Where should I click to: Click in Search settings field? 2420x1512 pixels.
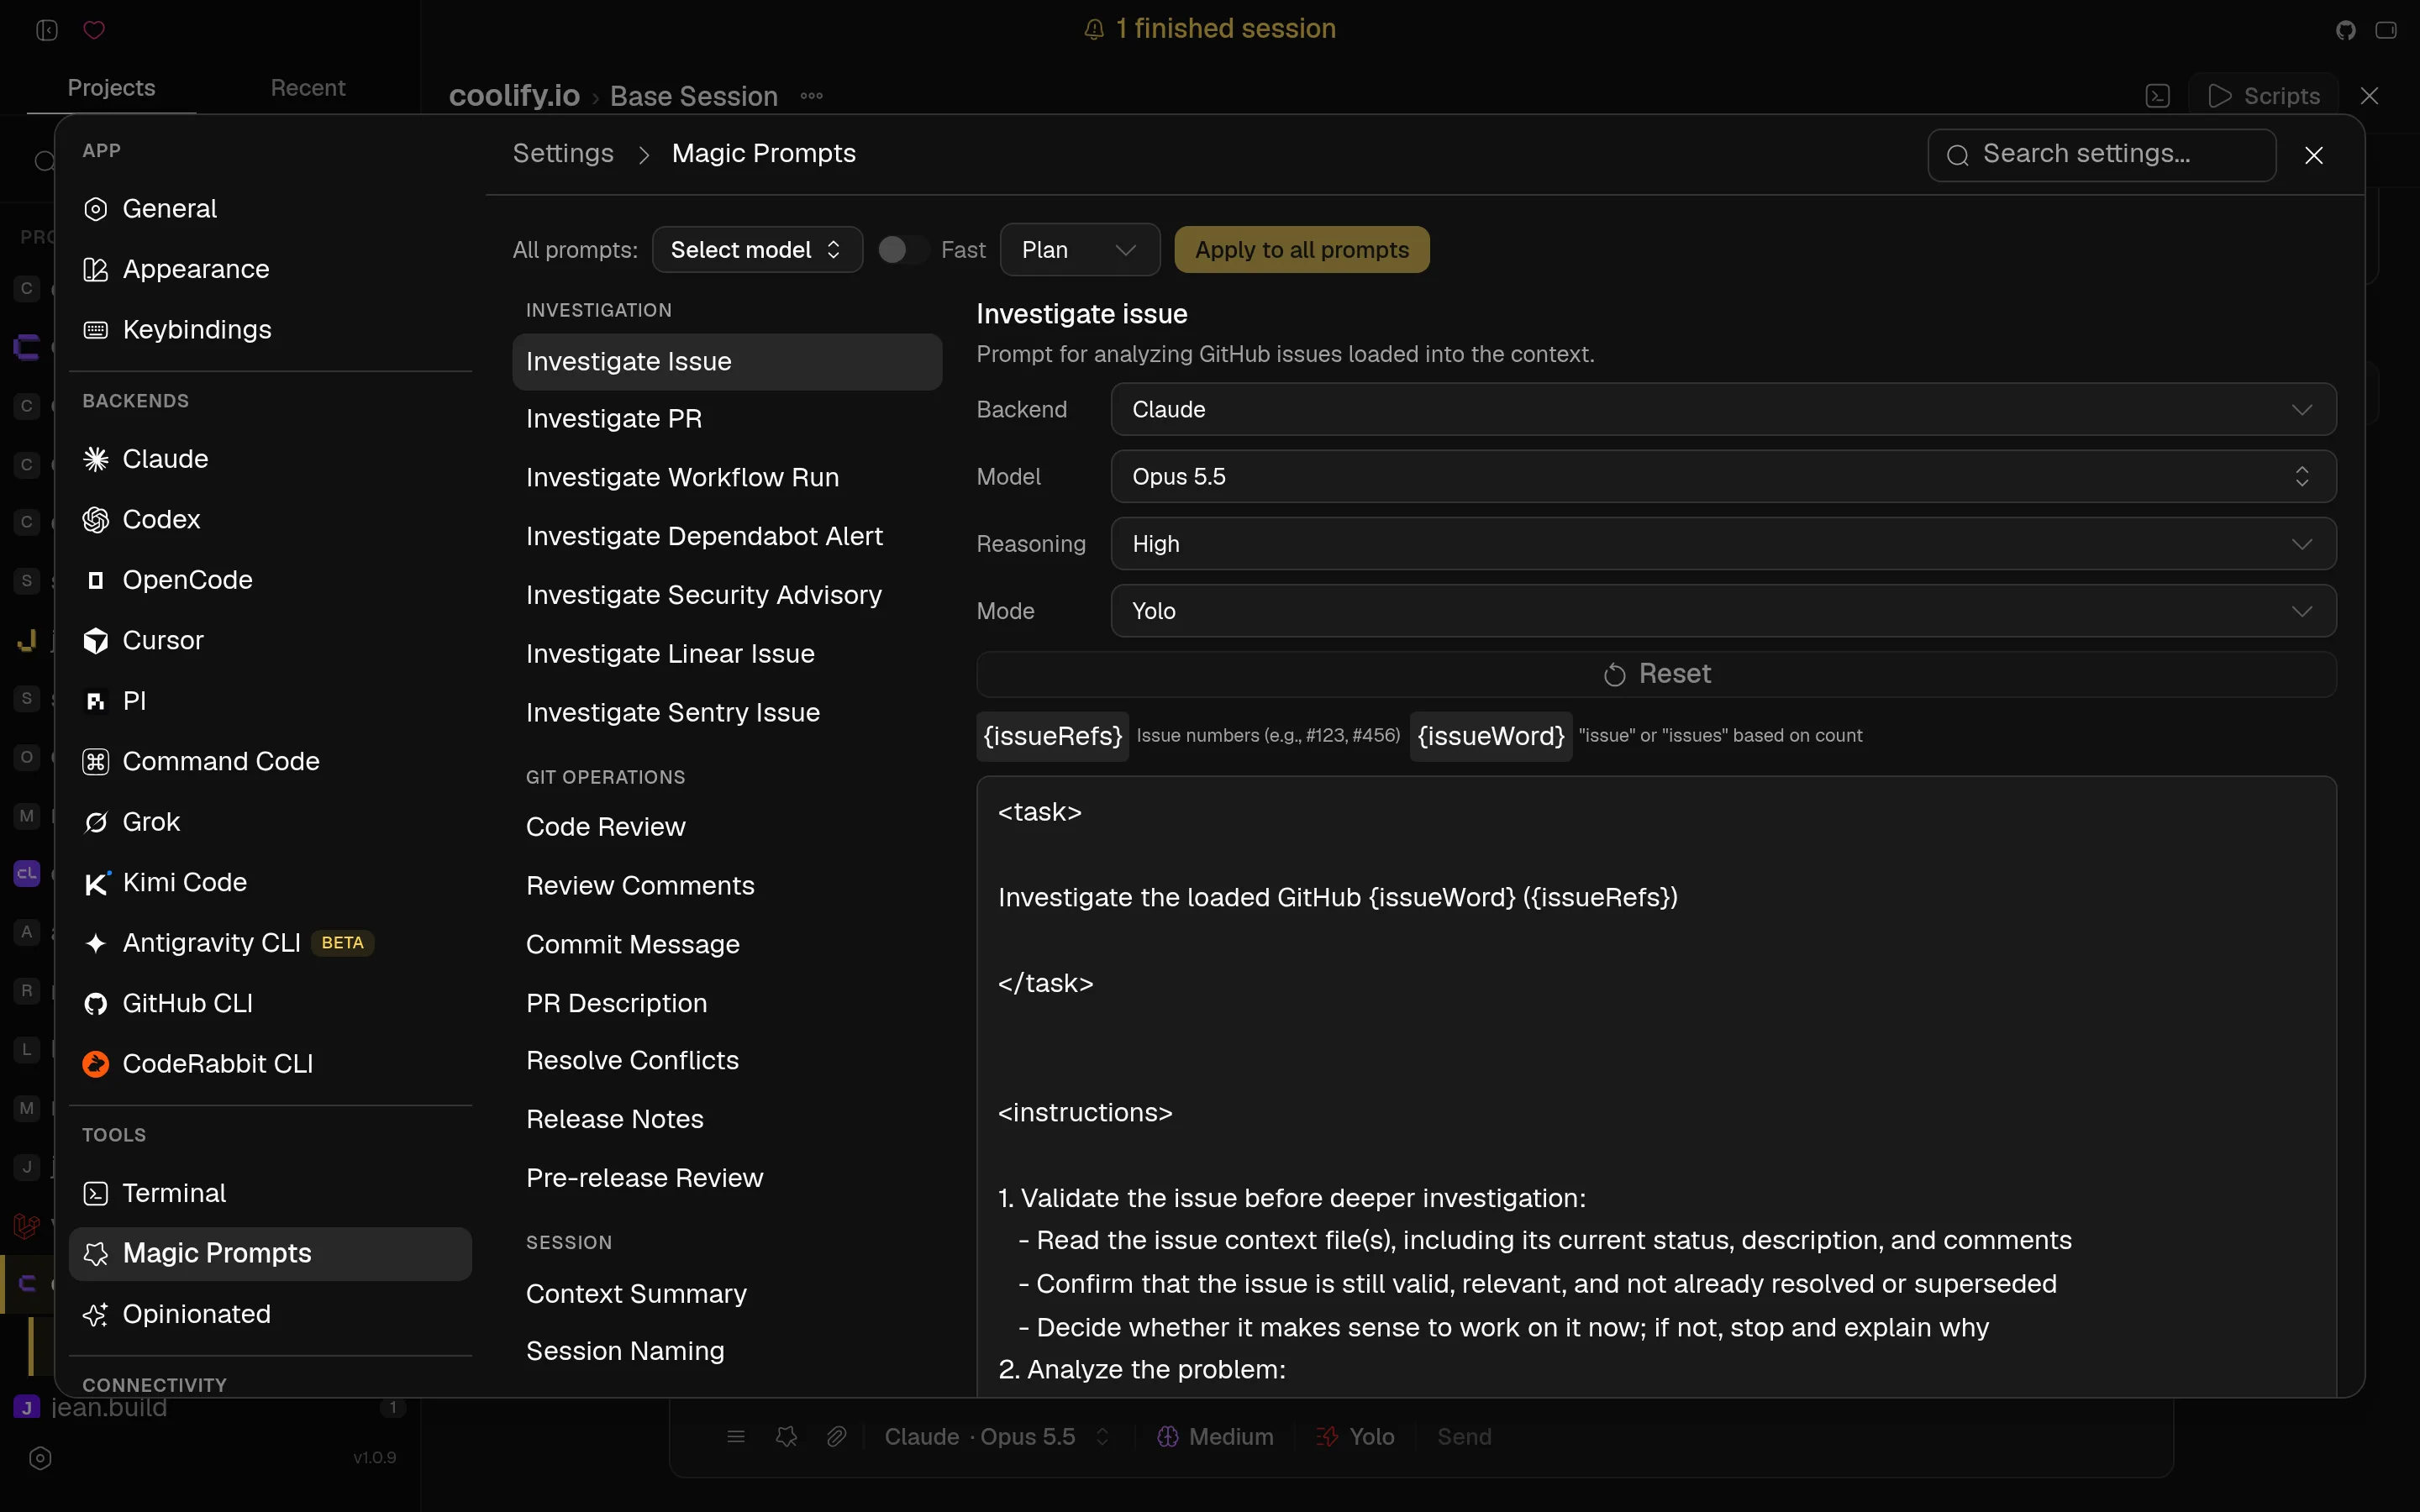click(2102, 154)
